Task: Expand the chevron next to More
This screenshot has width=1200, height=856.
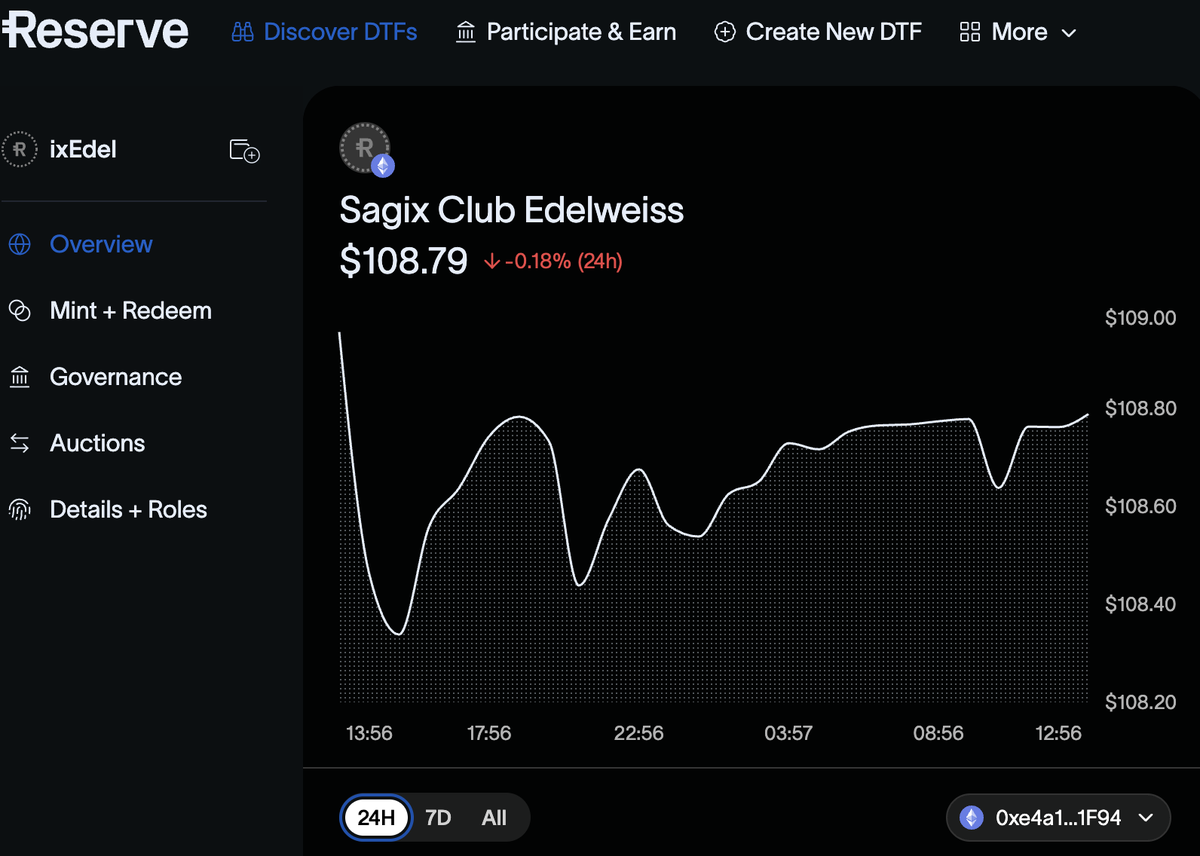Action: click(1066, 32)
